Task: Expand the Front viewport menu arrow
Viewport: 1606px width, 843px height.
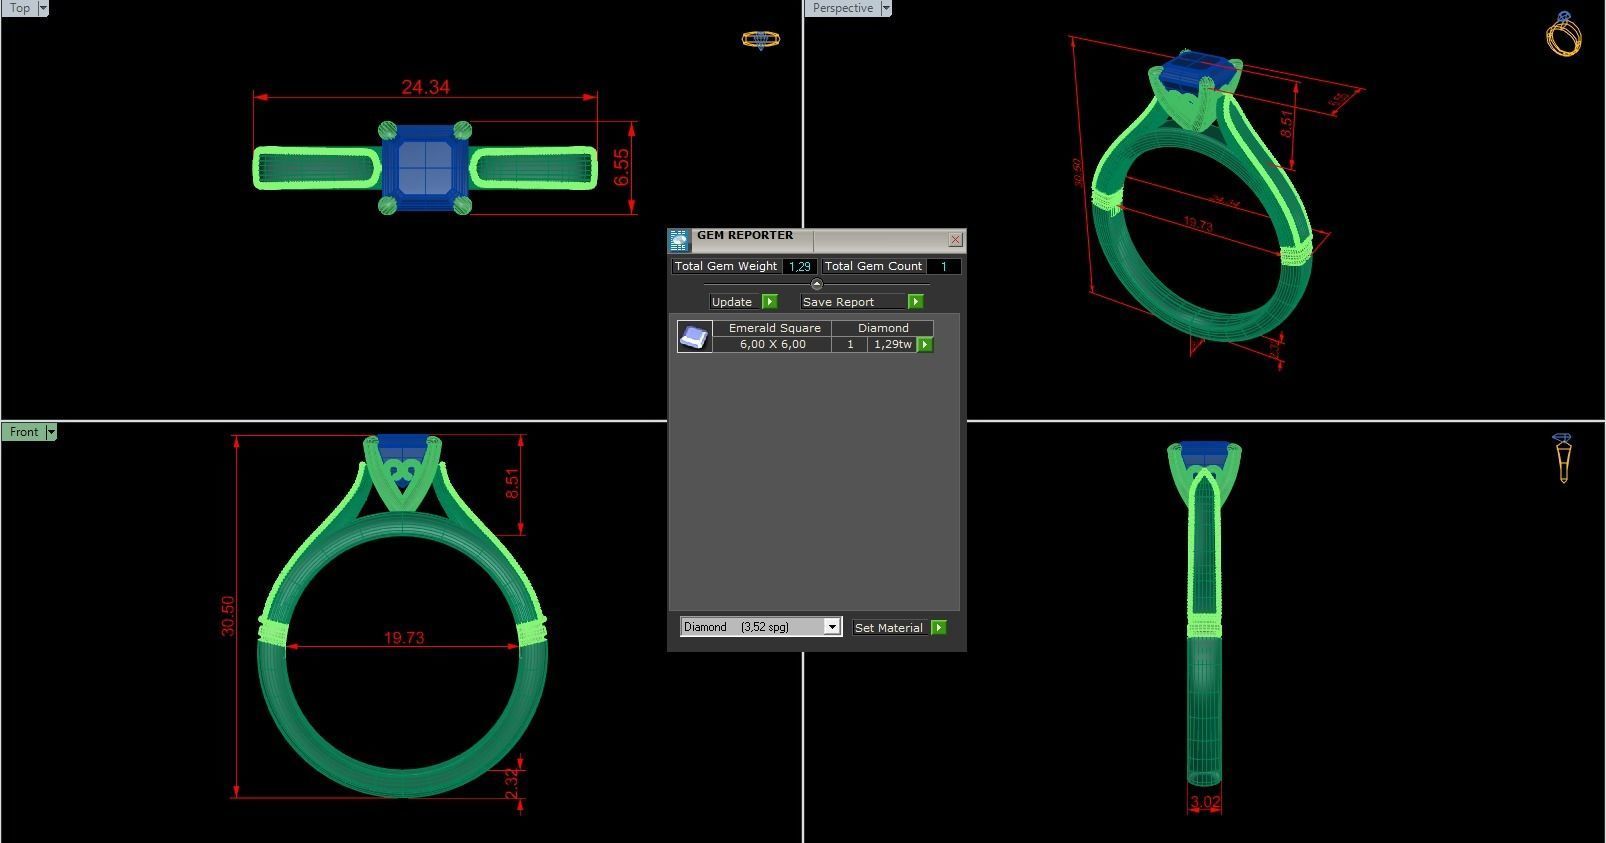Action: coord(51,432)
